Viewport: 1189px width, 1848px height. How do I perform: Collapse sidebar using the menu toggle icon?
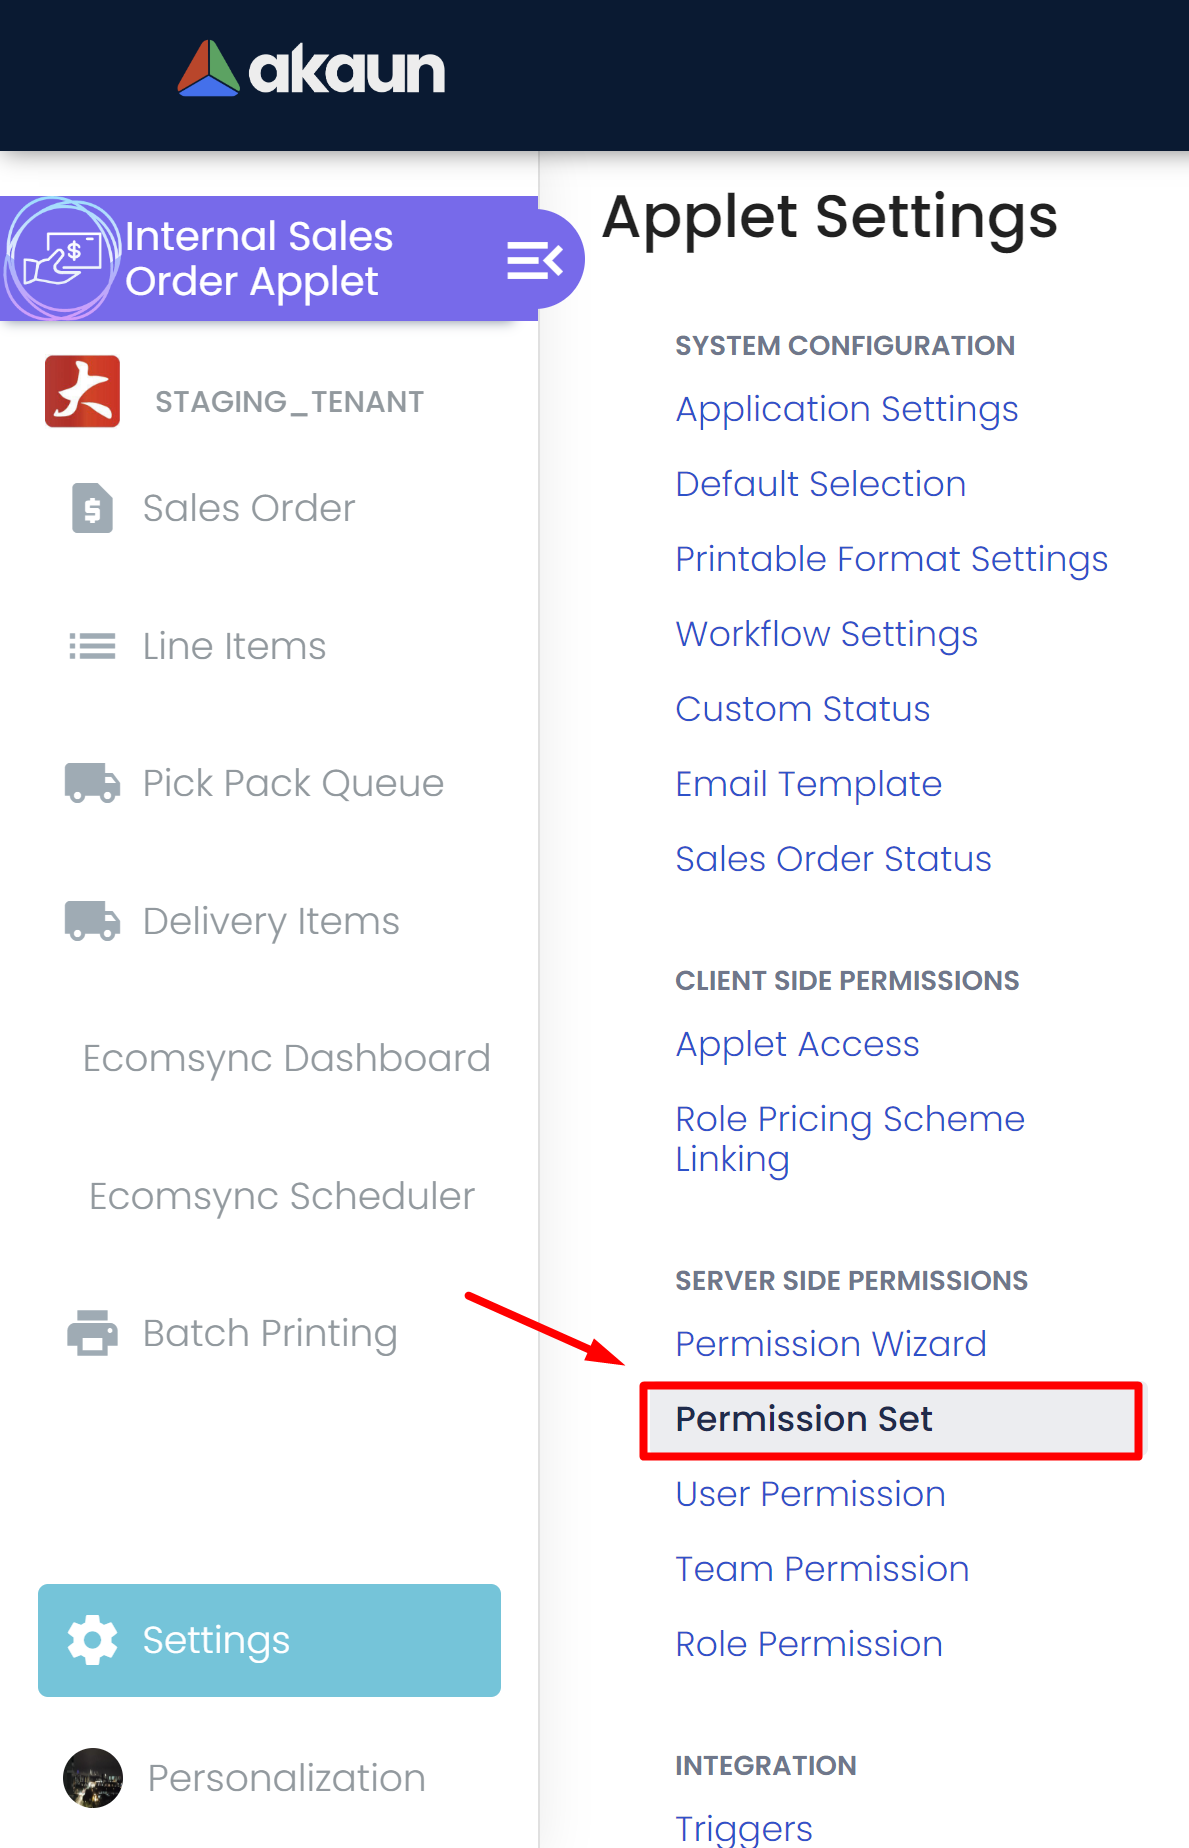point(534,260)
